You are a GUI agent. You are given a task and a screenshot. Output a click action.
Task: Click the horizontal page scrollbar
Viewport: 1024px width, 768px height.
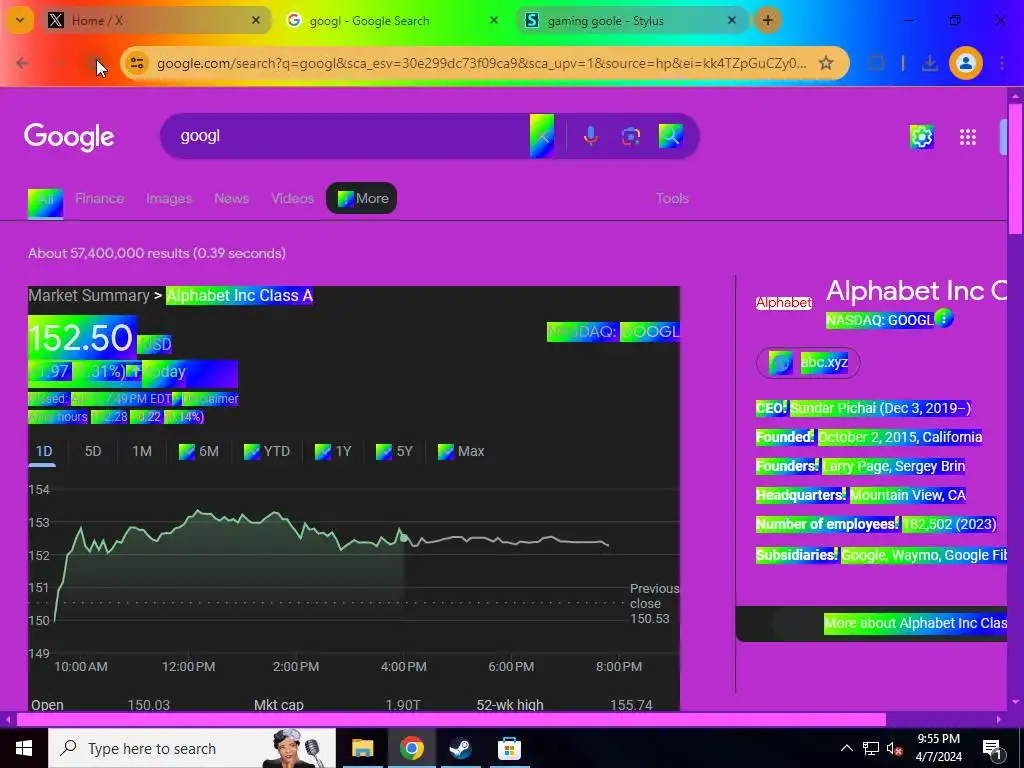coord(451,720)
